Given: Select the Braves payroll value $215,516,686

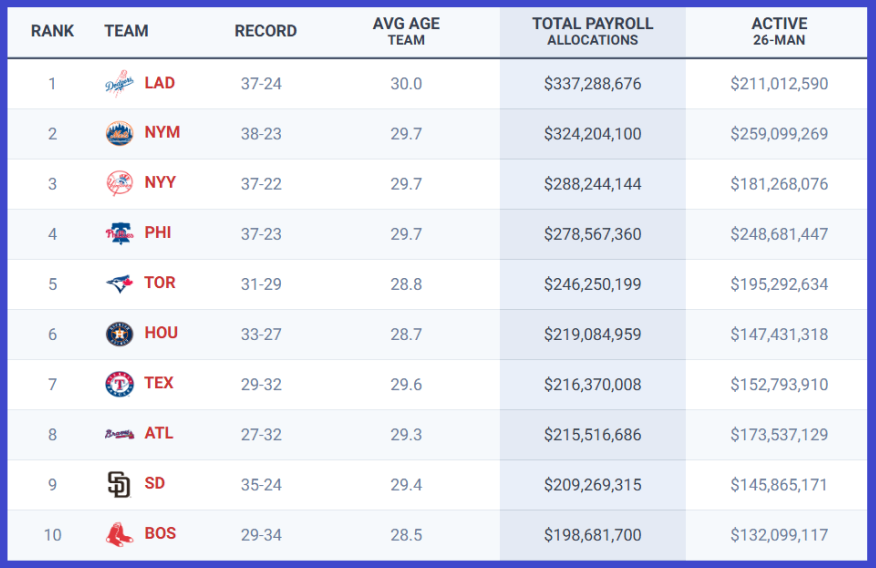Looking at the screenshot, I should point(592,435).
